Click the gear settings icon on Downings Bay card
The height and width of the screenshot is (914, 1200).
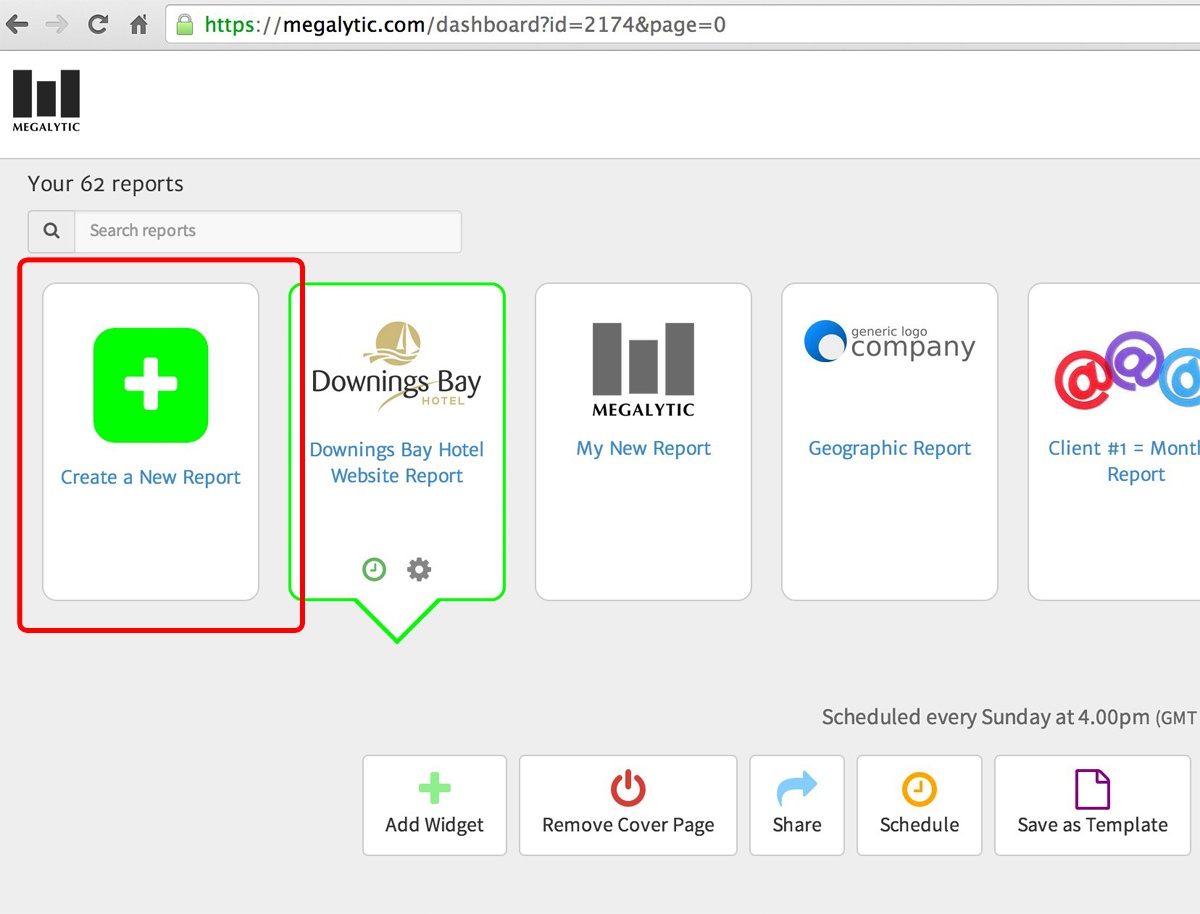point(419,570)
